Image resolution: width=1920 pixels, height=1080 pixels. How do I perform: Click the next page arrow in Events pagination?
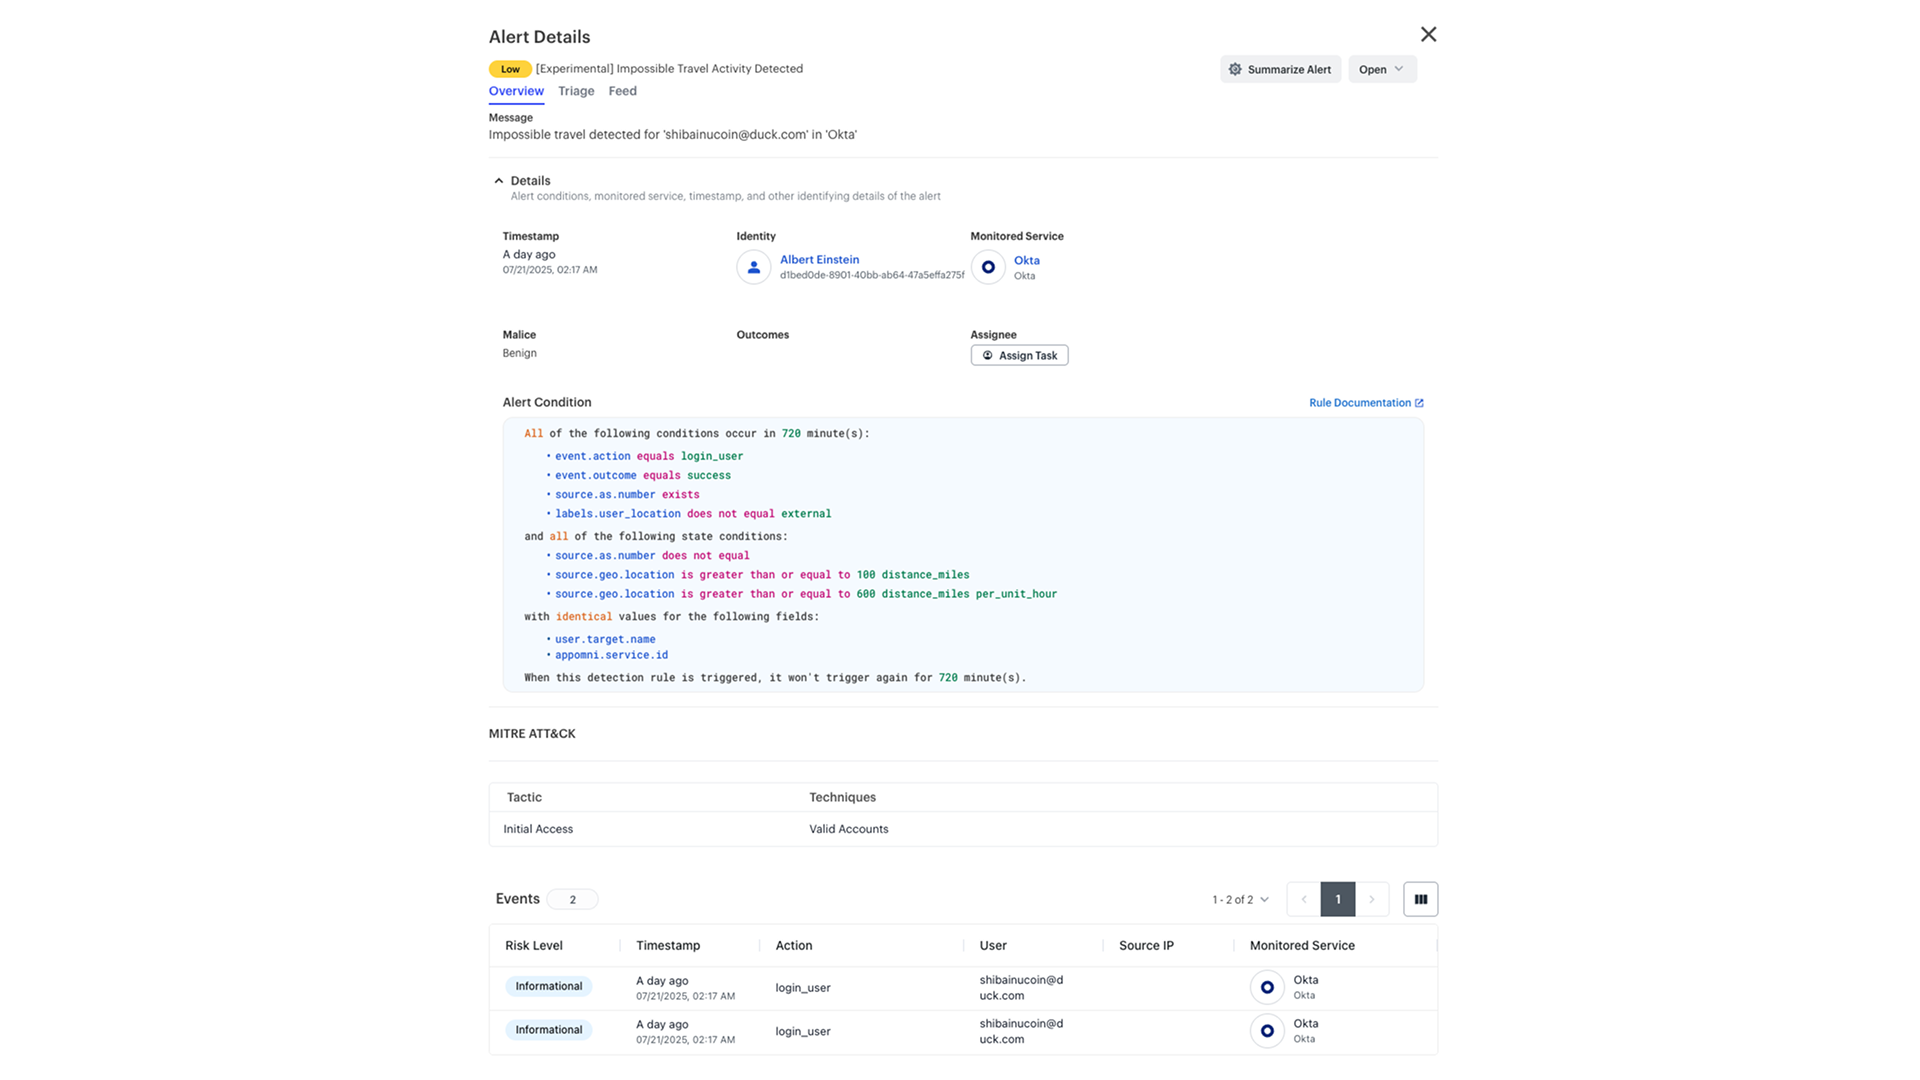[1371, 899]
